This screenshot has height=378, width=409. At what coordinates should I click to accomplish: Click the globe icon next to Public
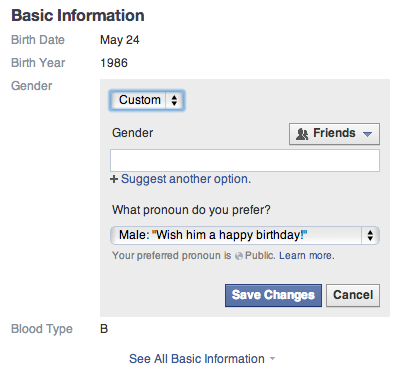point(238,256)
